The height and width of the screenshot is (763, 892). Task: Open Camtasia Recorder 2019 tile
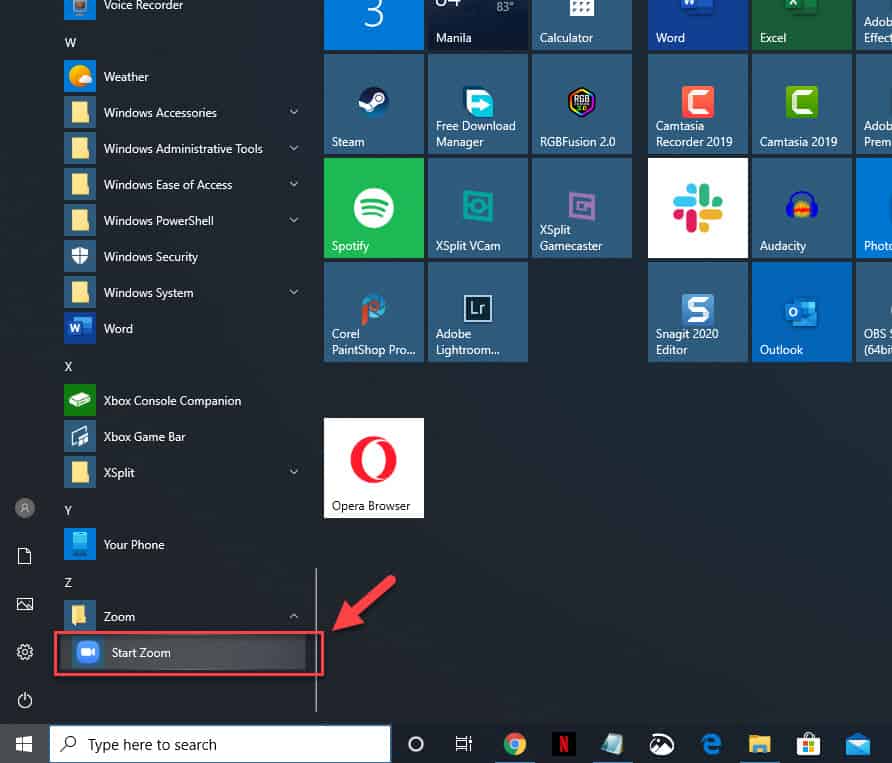698,104
